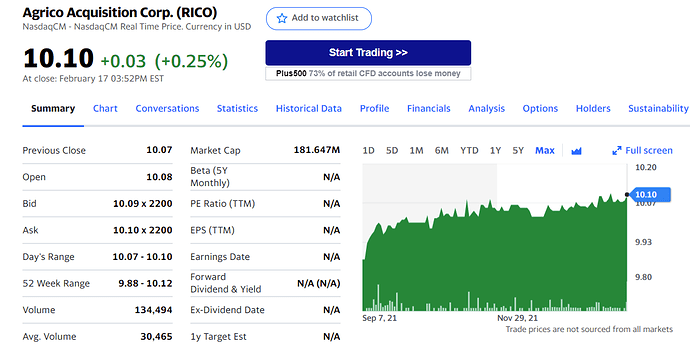Click the Open value 10.08

point(159,177)
